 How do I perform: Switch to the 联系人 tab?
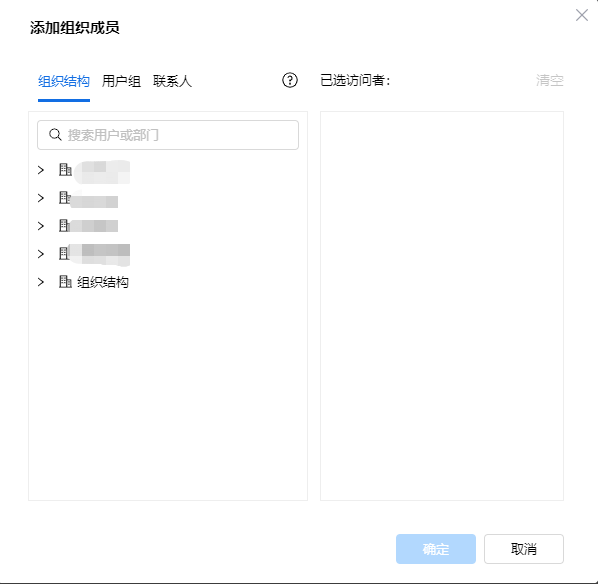pyautogui.click(x=172, y=81)
